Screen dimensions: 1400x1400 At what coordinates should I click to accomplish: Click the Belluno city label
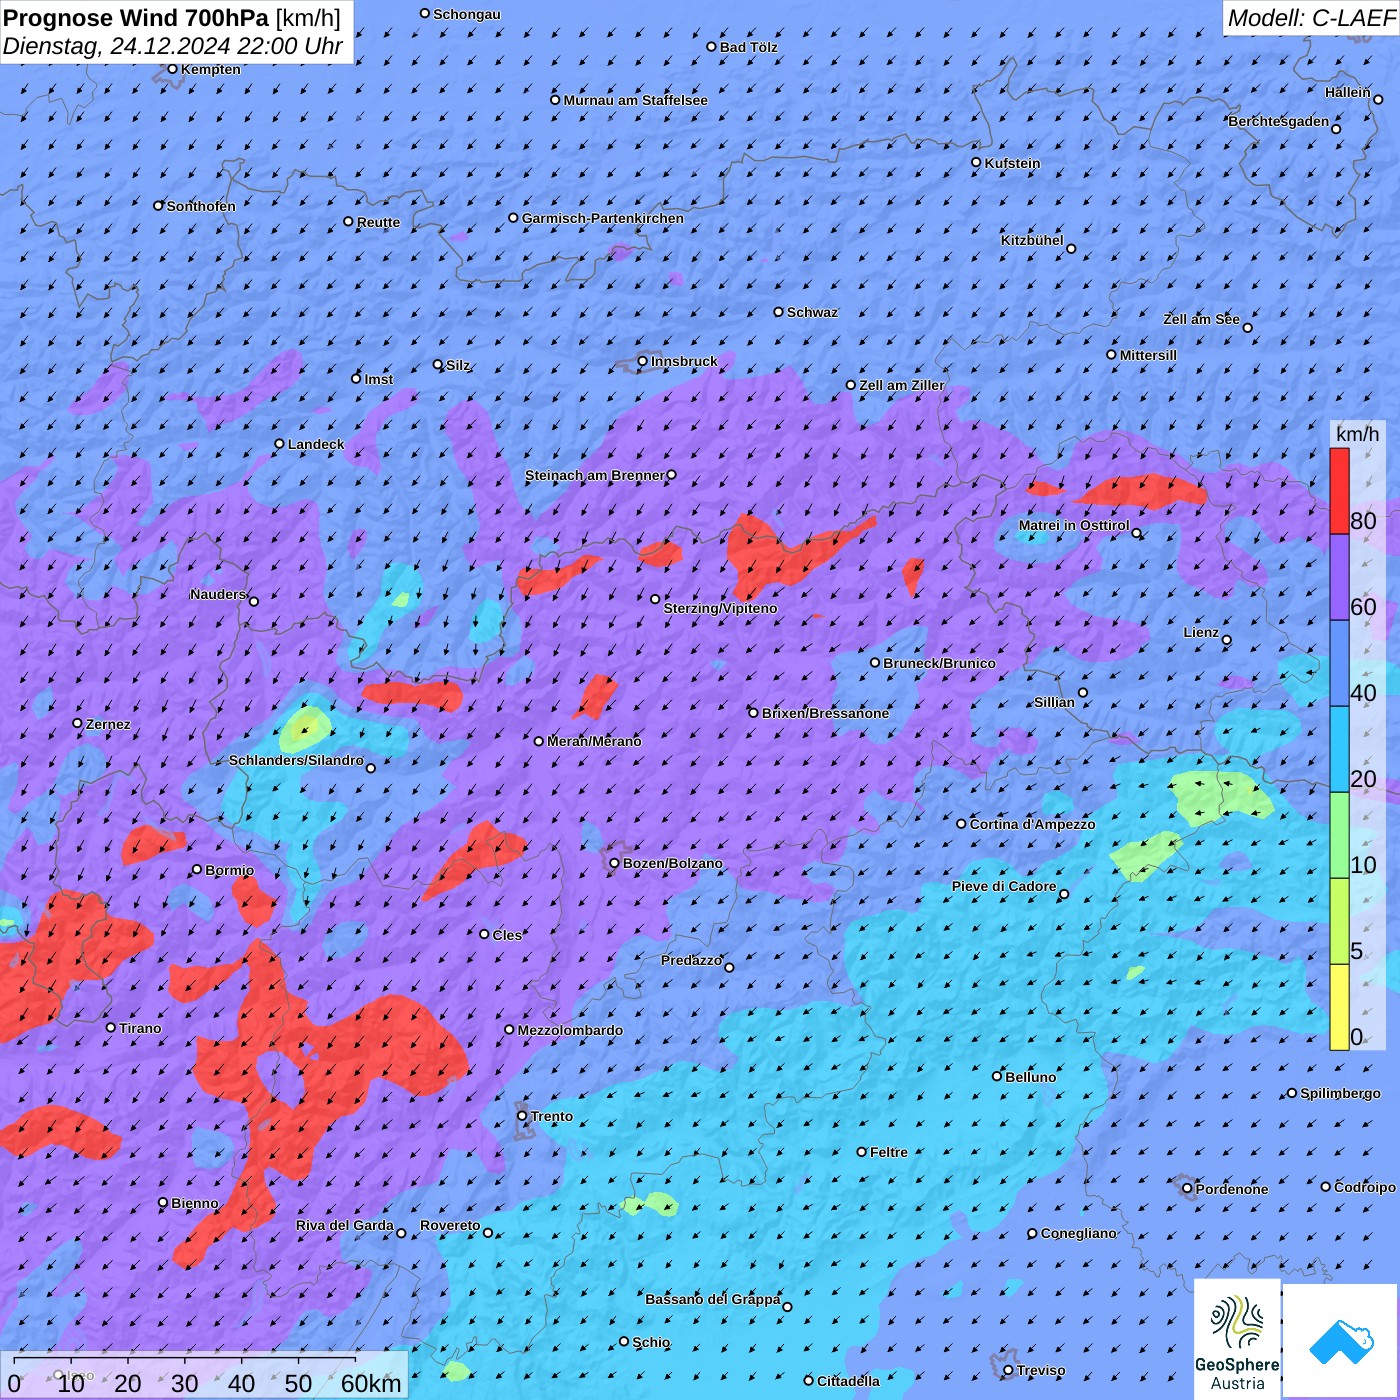pos(1030,1077)
